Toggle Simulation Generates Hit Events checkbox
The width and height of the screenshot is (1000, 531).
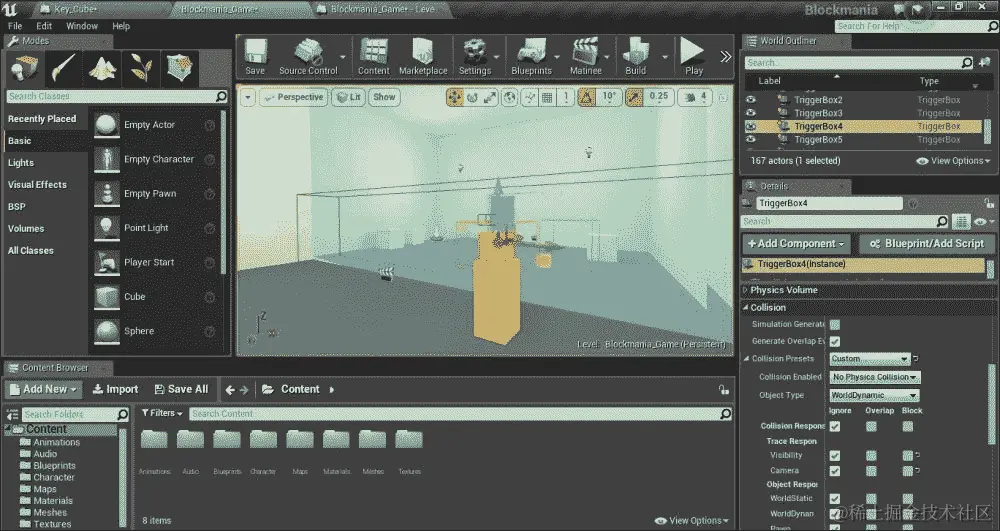[x=835, y=324]
